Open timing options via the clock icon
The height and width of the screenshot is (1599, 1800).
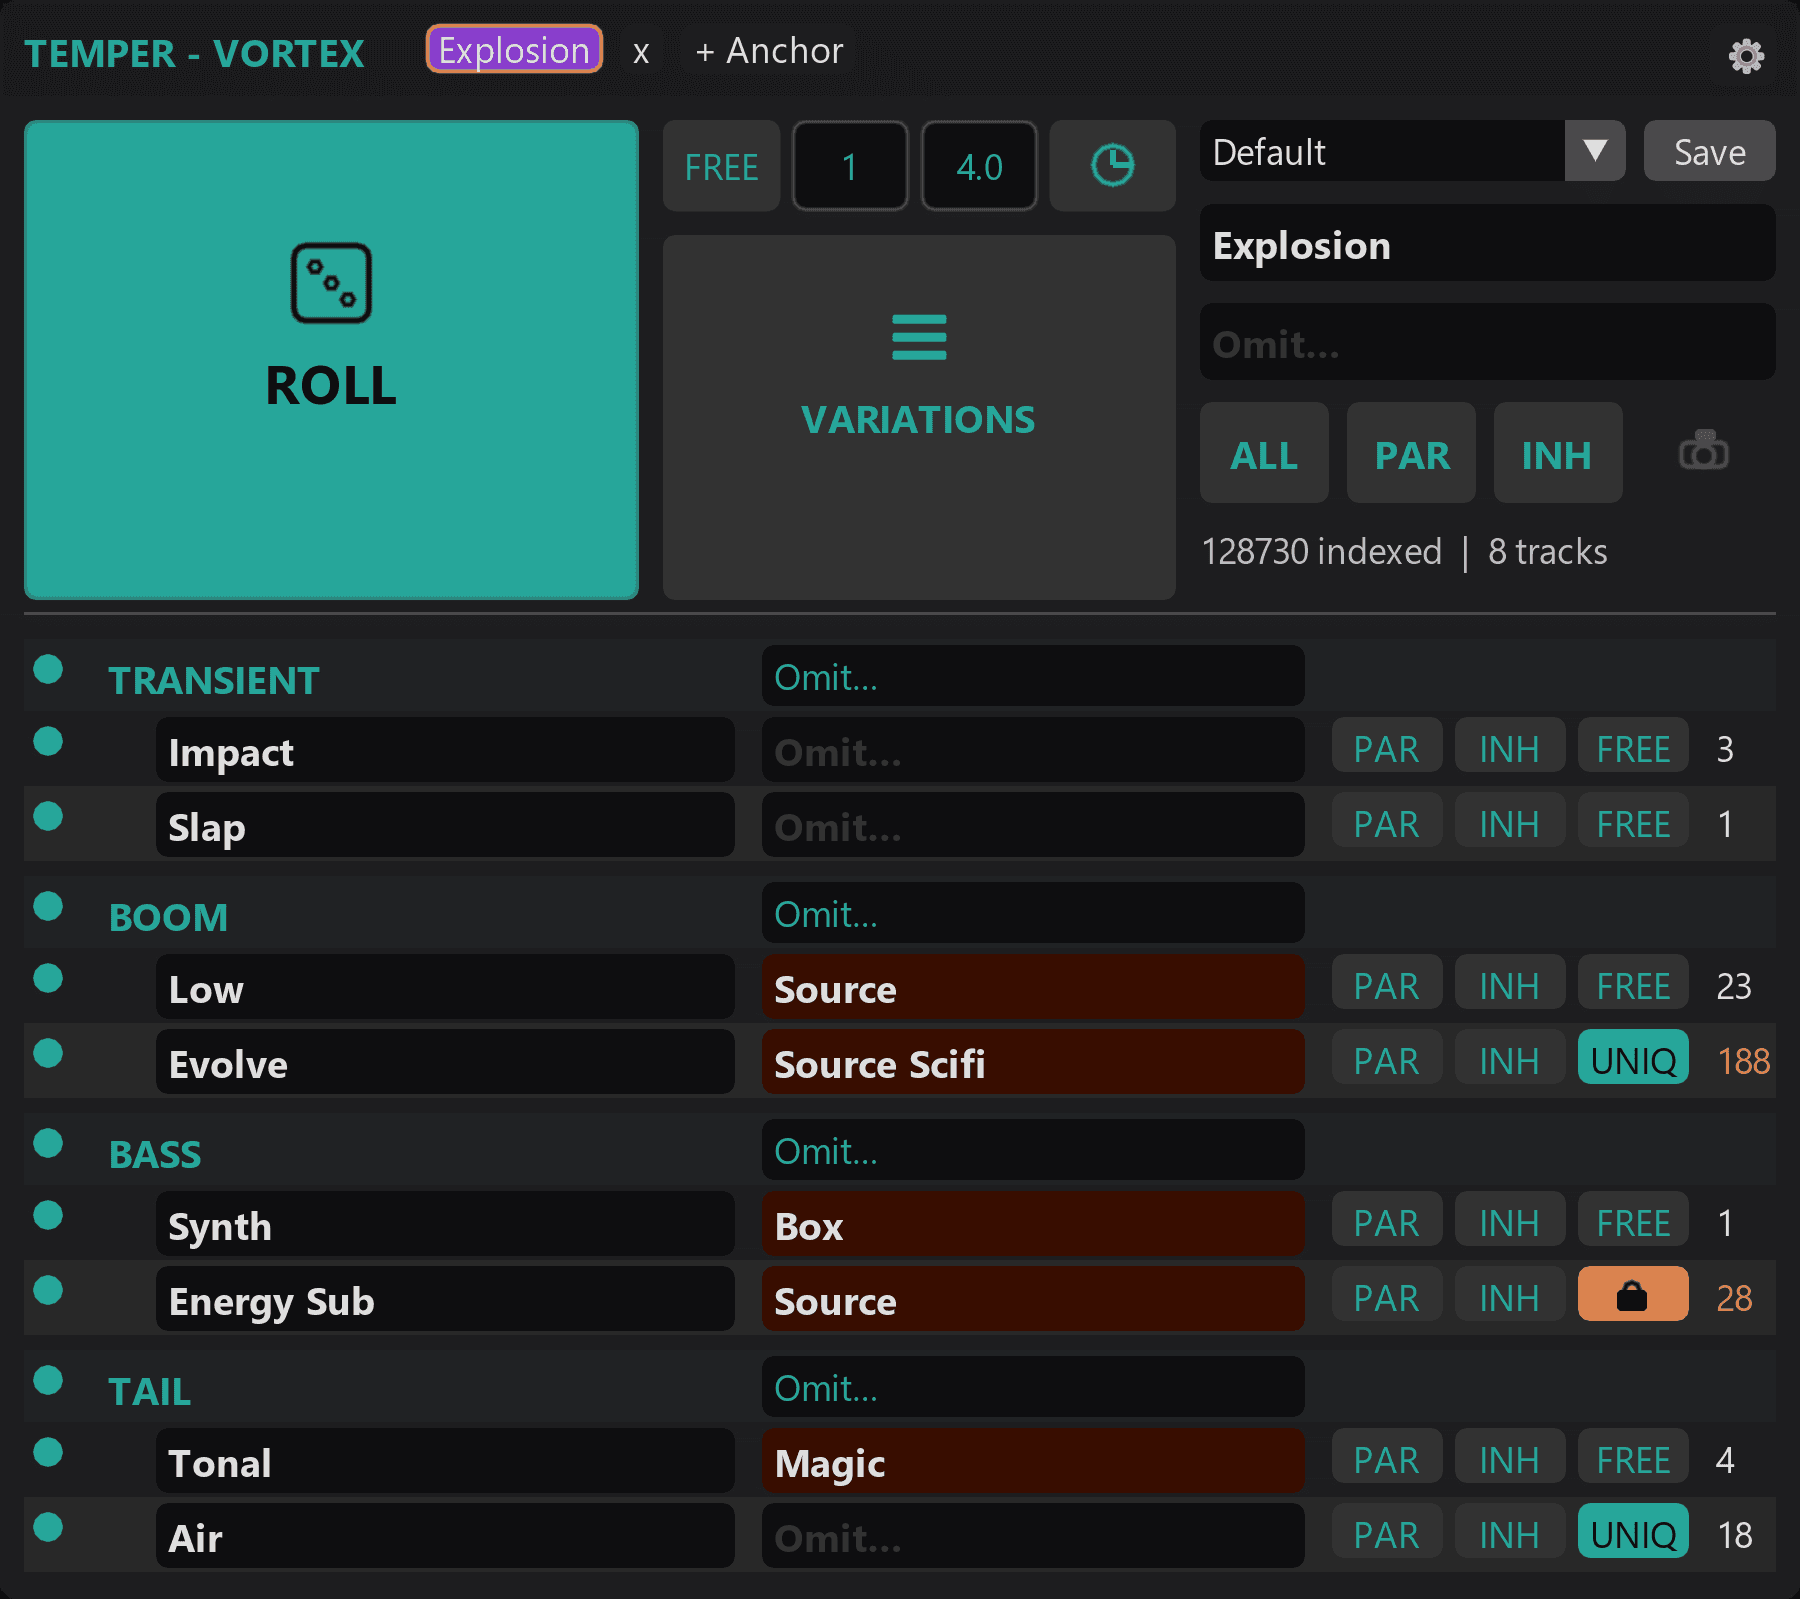(x=1112, y=165)
